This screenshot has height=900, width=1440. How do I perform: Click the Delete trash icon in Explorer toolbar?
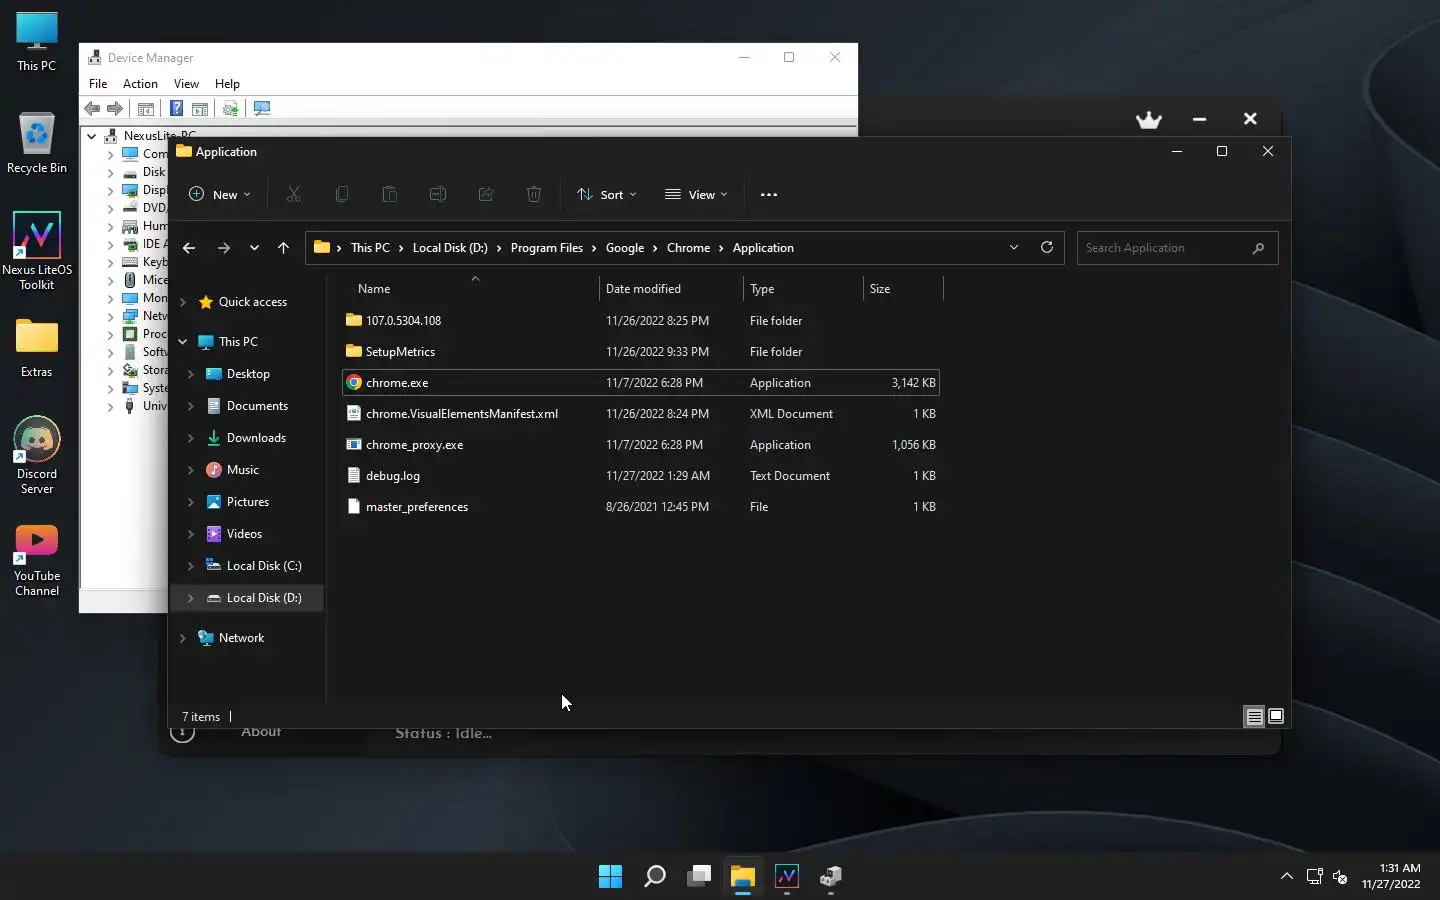tap(533, 195)
